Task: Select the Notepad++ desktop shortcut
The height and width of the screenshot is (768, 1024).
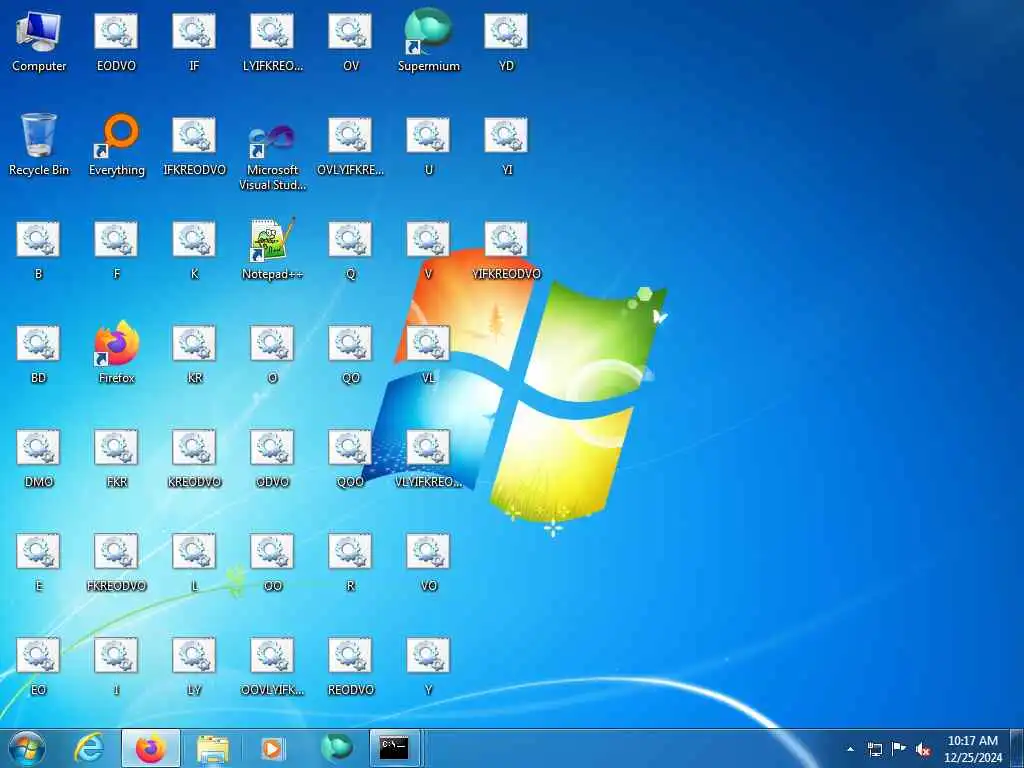Action: pyautogui.click(x=272, y=249)
